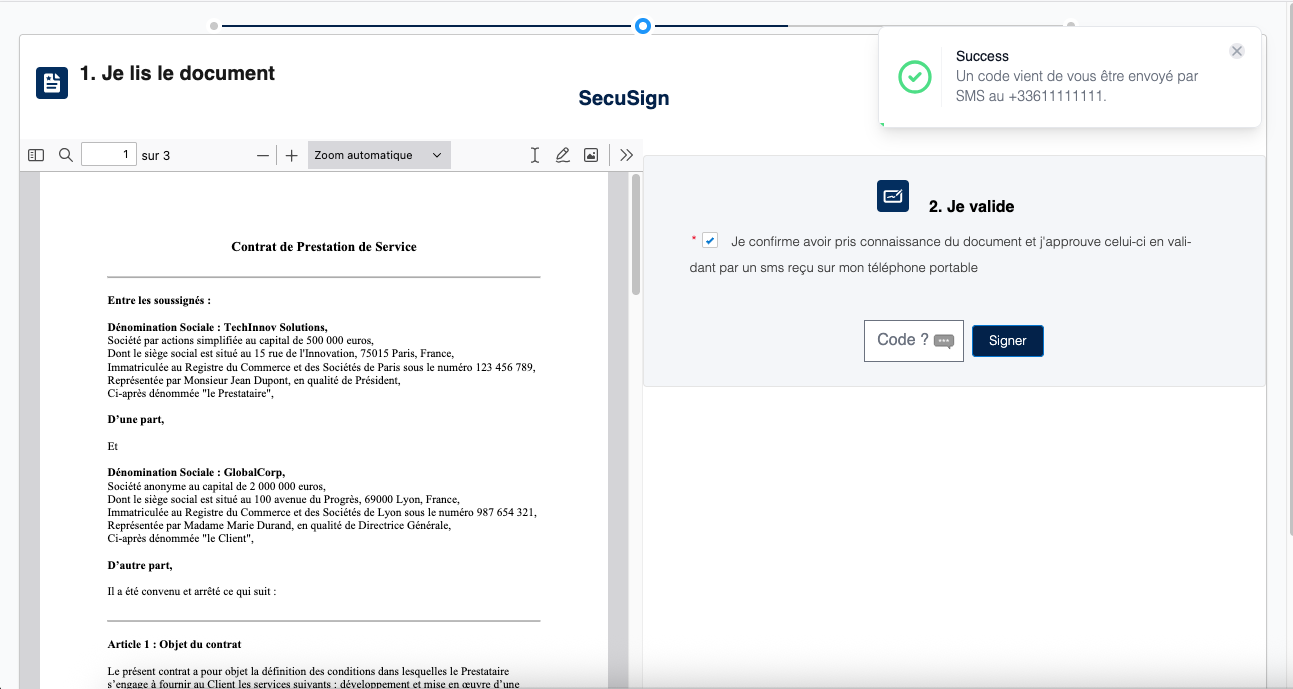
Task: Click the PDF viewer vertical scrollbar
Action: [635, 235]
